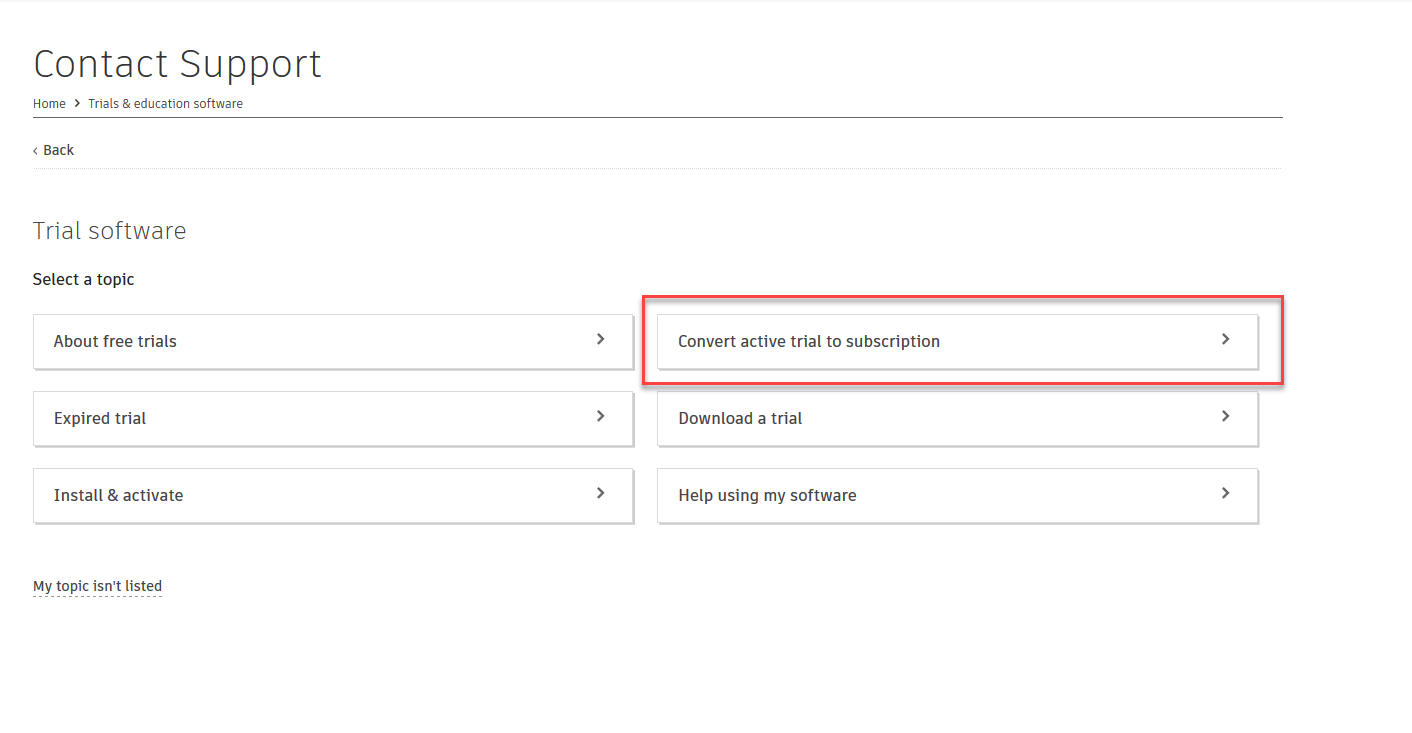Viewport: 1412px width, 733px height.
Task: Click the Contact Support page heading
Action: coord(177,63)
